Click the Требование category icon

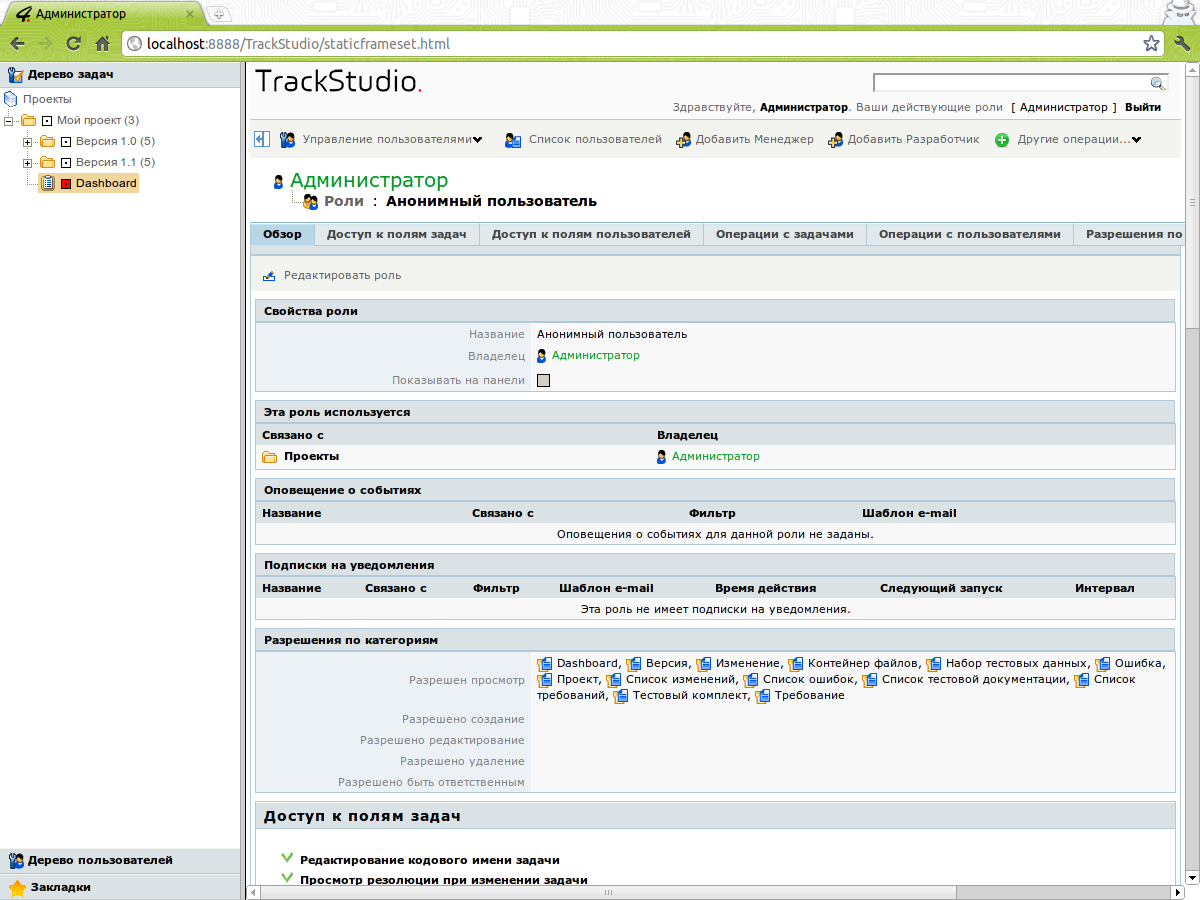tap(763, 696)
